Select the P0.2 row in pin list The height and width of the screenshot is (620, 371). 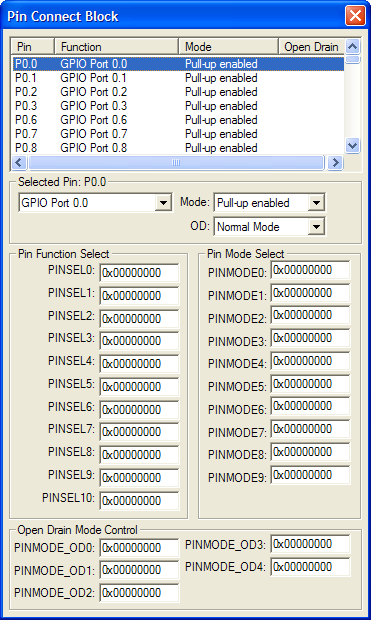(178, 92)
